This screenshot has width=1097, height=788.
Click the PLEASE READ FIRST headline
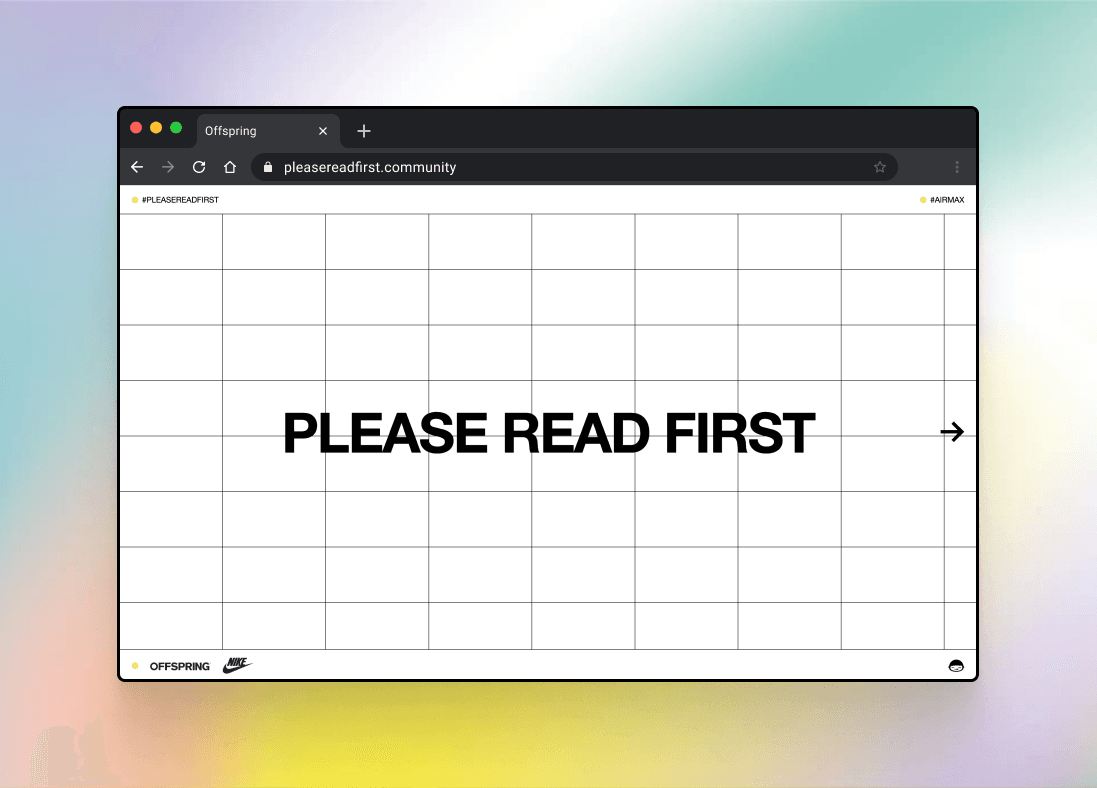pos(549,434)
